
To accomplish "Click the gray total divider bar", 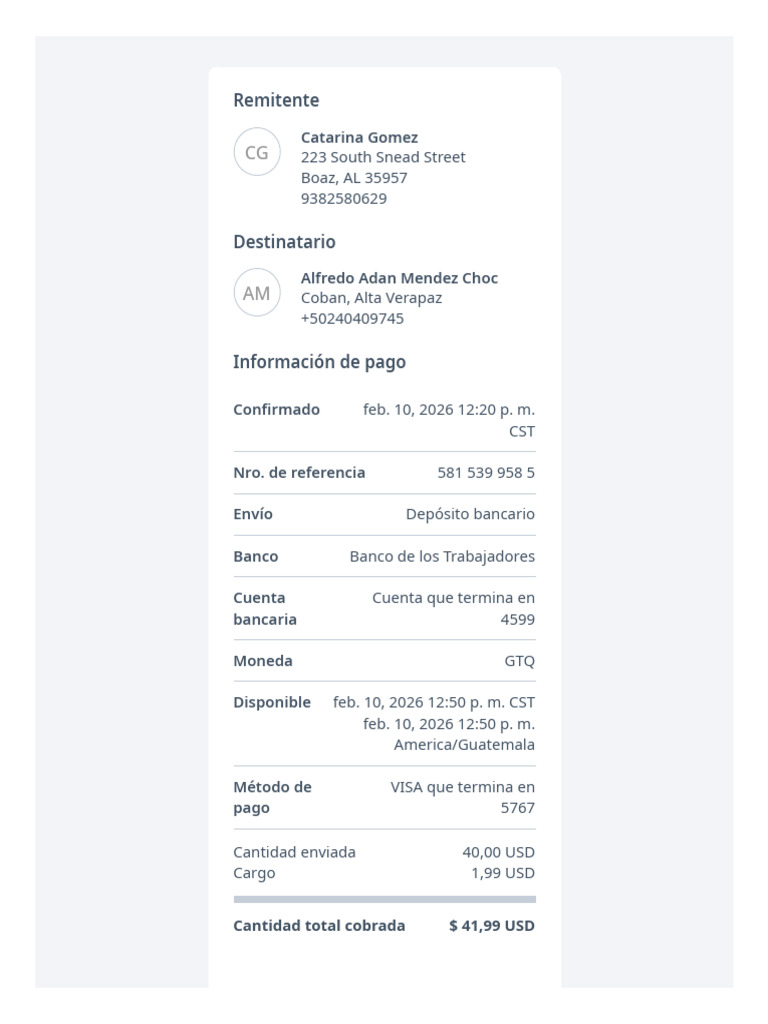I will 385,899.
